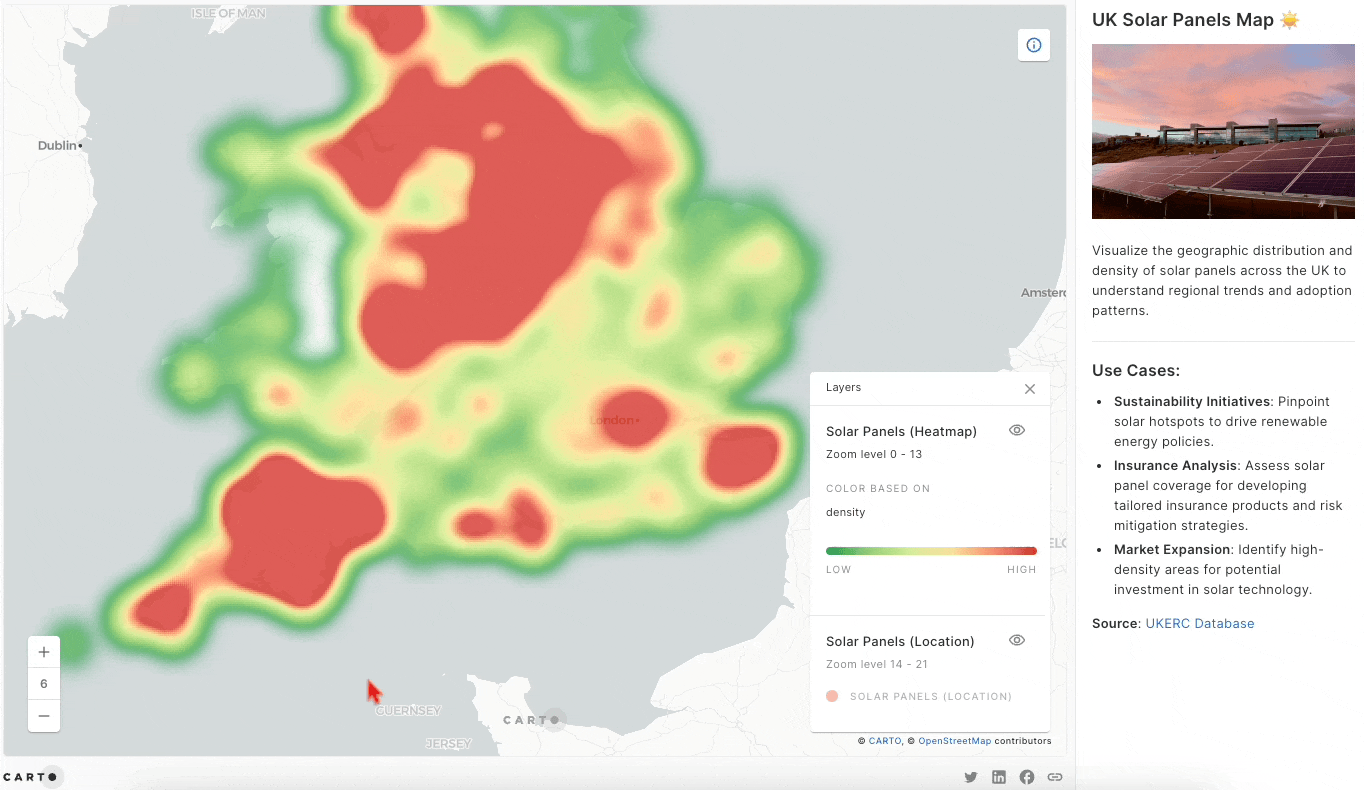Share the map on Twitter
This screenshot has height=790, width=1364.
point(970,777)
